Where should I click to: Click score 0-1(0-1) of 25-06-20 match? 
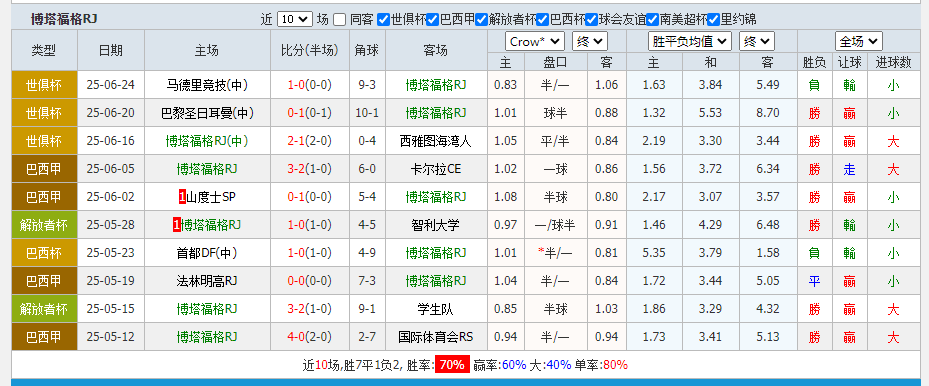tap(309, 112)
